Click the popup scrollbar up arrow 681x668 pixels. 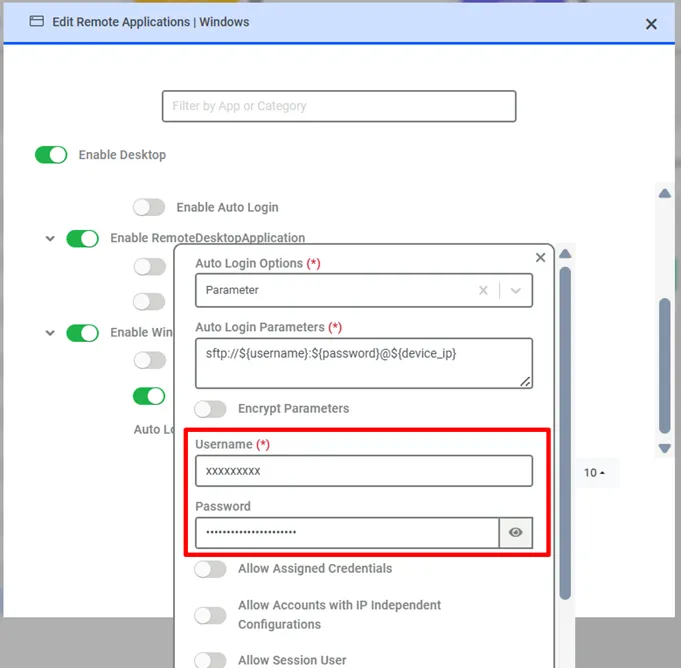point(565,254)
